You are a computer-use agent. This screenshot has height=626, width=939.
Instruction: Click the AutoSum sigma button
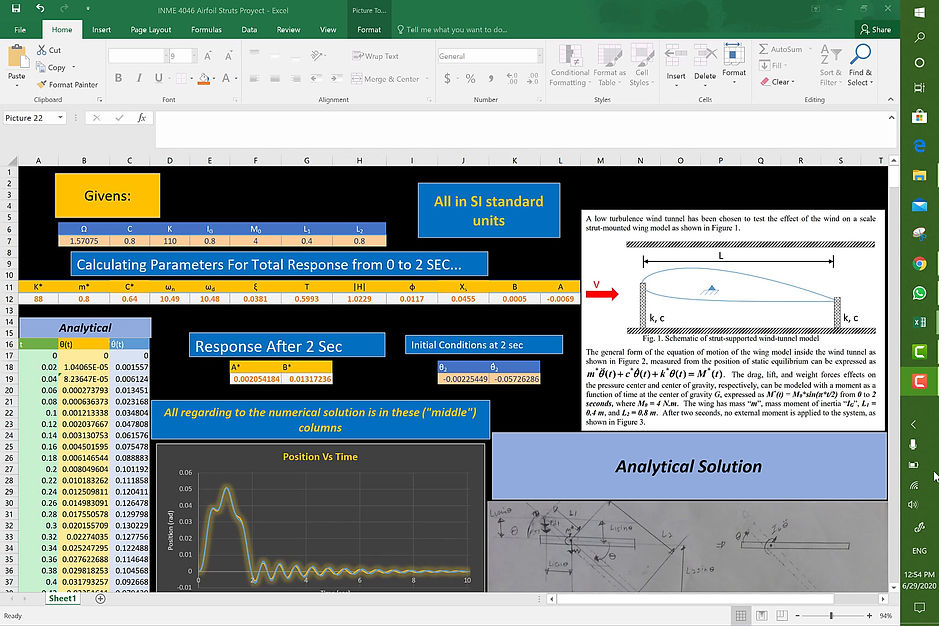coord(780,49)
